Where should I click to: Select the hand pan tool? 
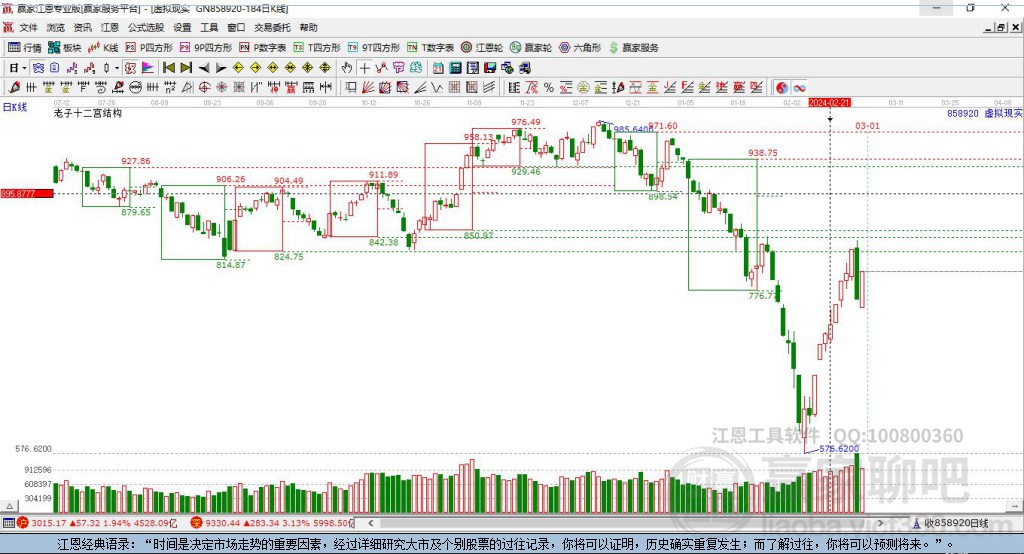[x=347, y=68]
